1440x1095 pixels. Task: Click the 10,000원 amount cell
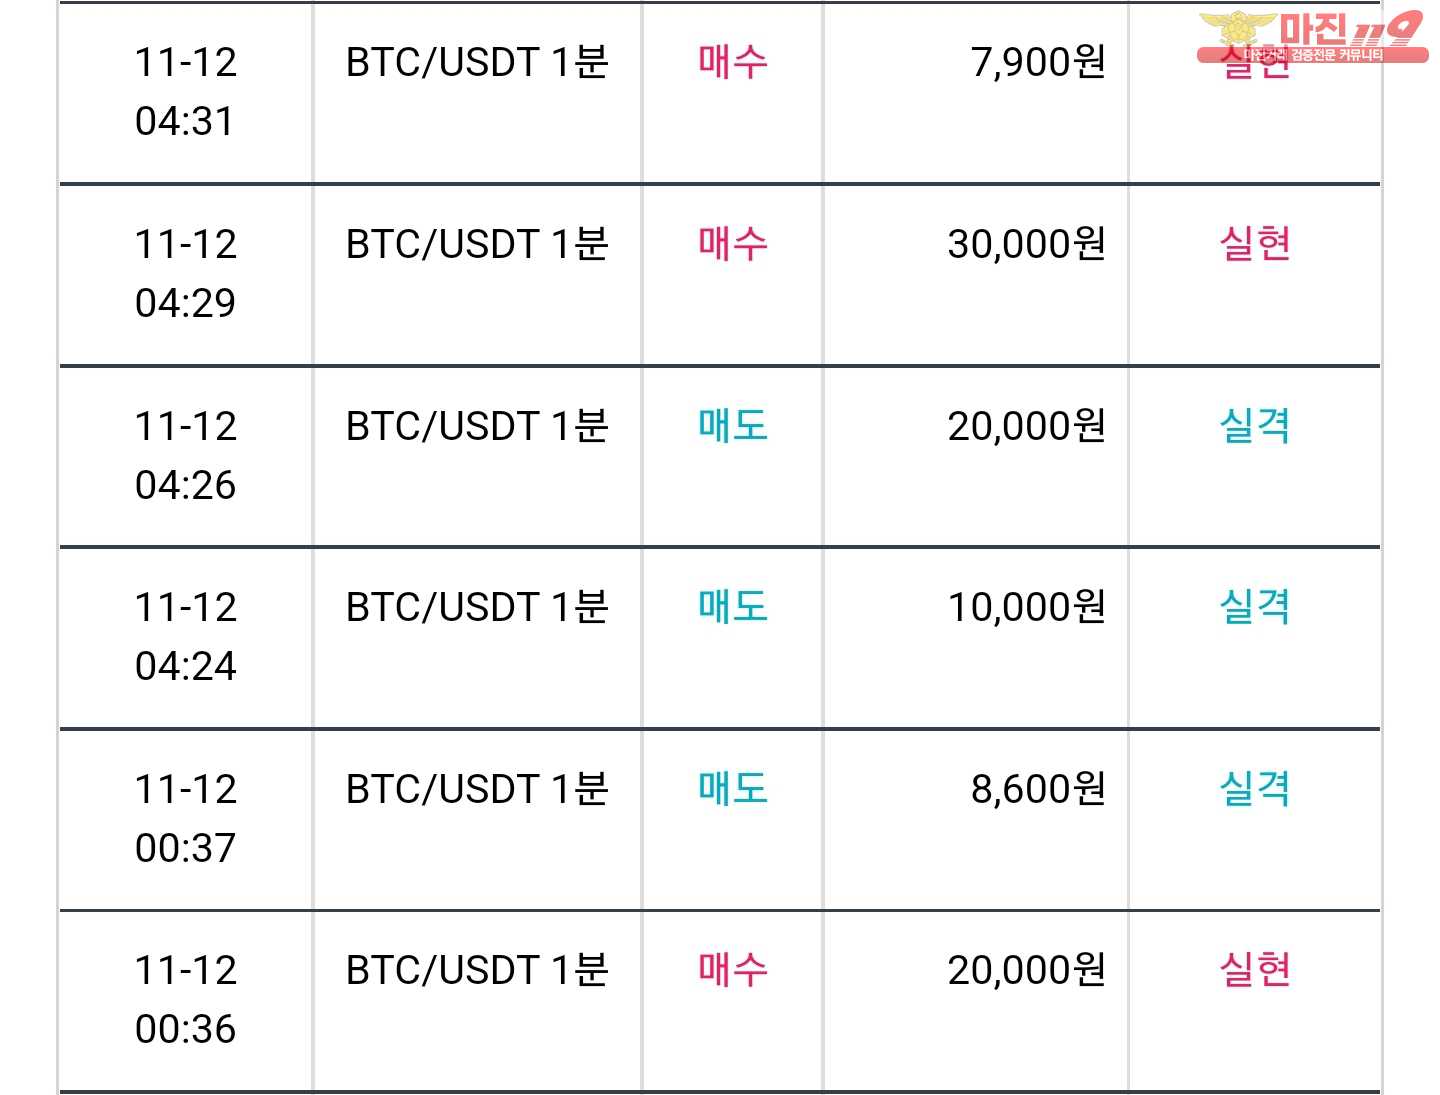pos(1026,607)
